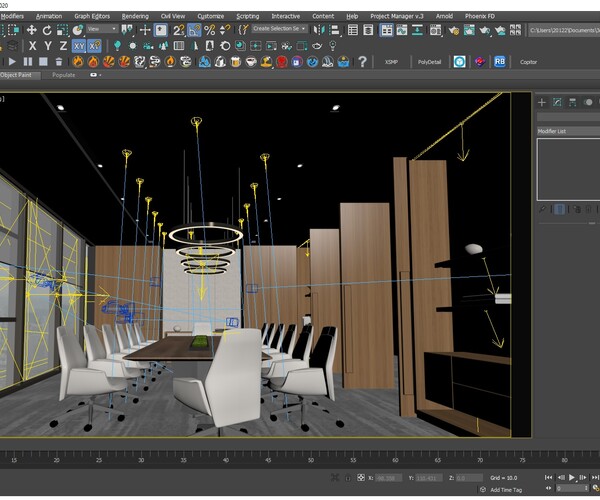Open the Phoenix FD menu
The height and width of the screenshot is (500, 600).
[482, 16]
